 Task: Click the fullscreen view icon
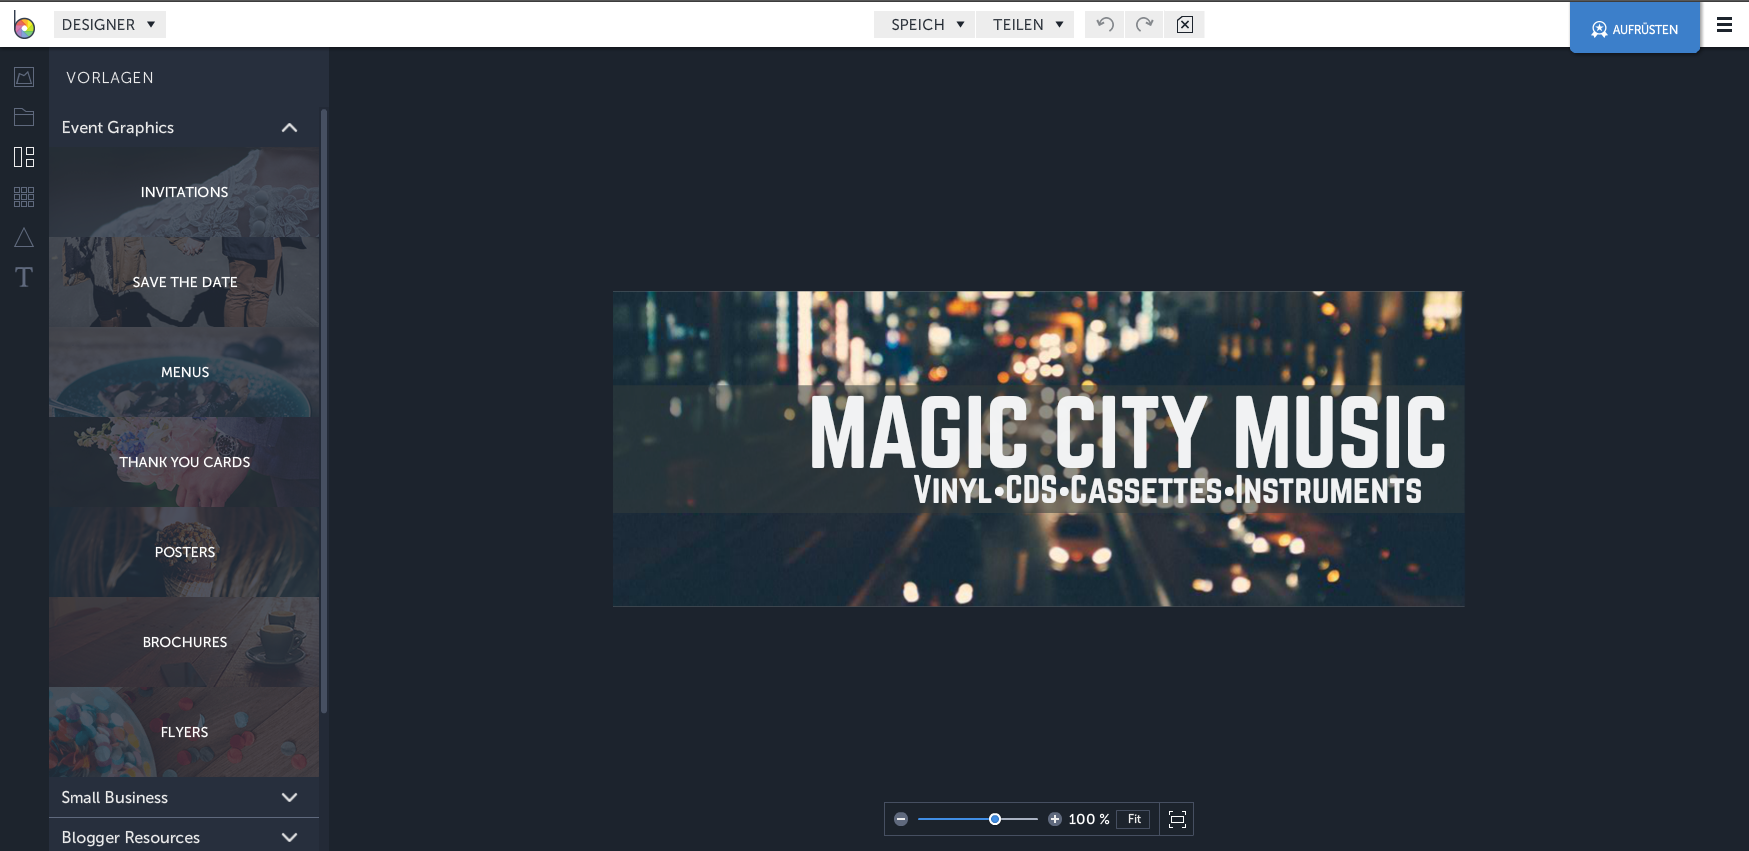[x=1177, y=819]
